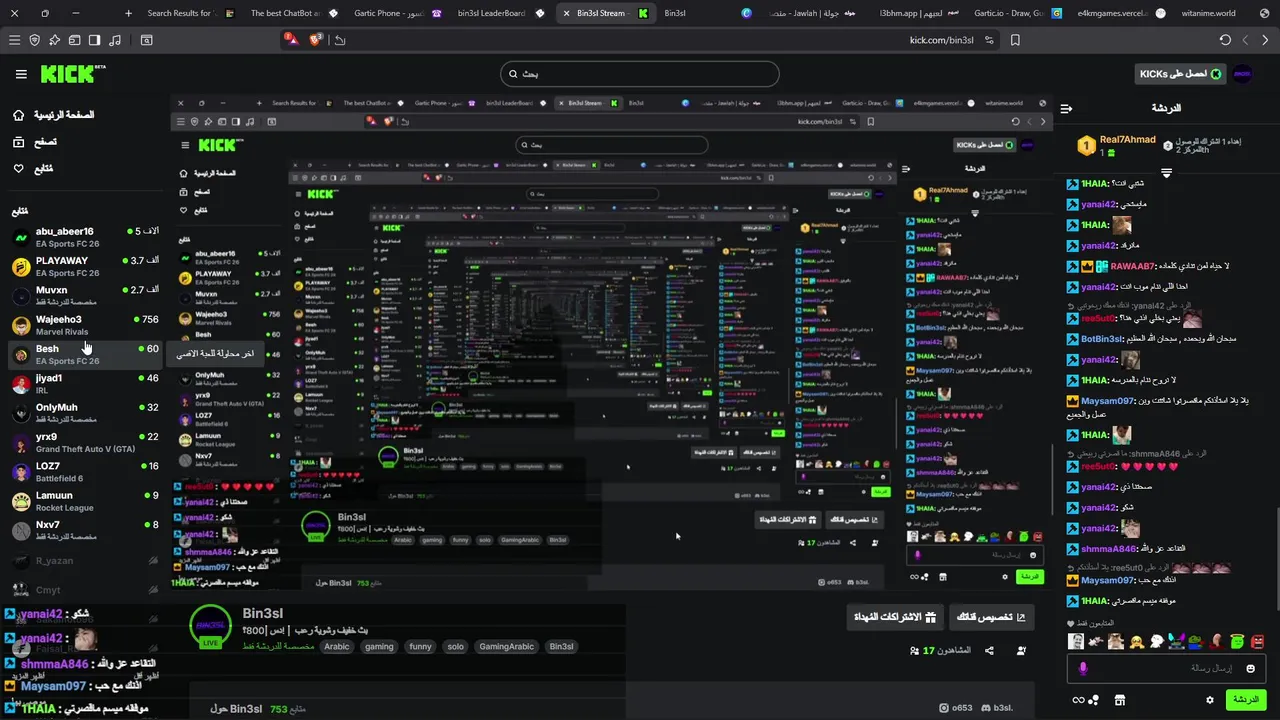Open Lamuun Rocket League channel
Screen dimensions: 1280x720
point(84,501)
